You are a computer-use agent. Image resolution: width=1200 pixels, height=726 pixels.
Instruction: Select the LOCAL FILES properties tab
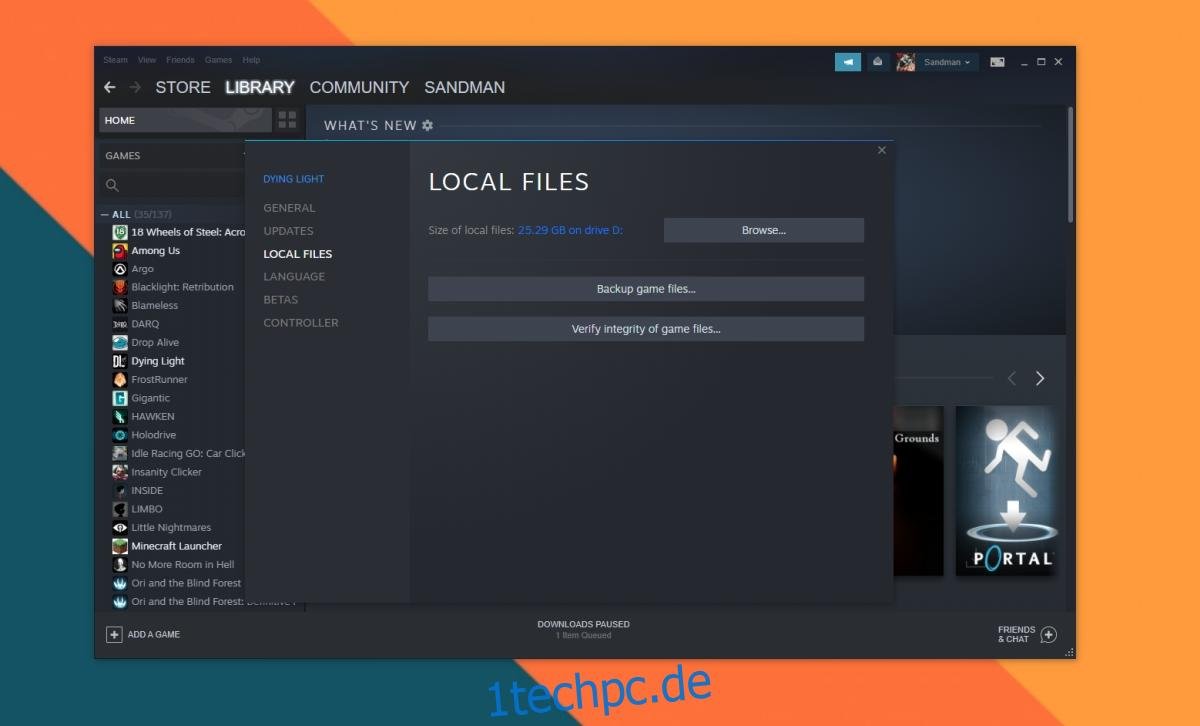click(x=298, y=254)
